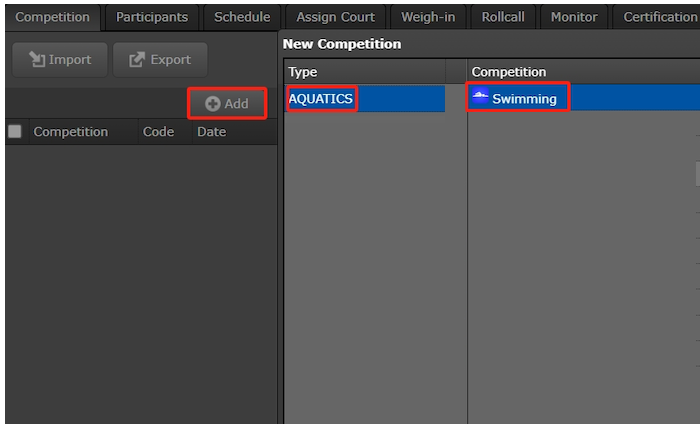Image resolution: width=700 pixels, height=424 pixels.
Task: Select the Swimming competition icon
Action: pyautogui.click(x=480, y=98)
